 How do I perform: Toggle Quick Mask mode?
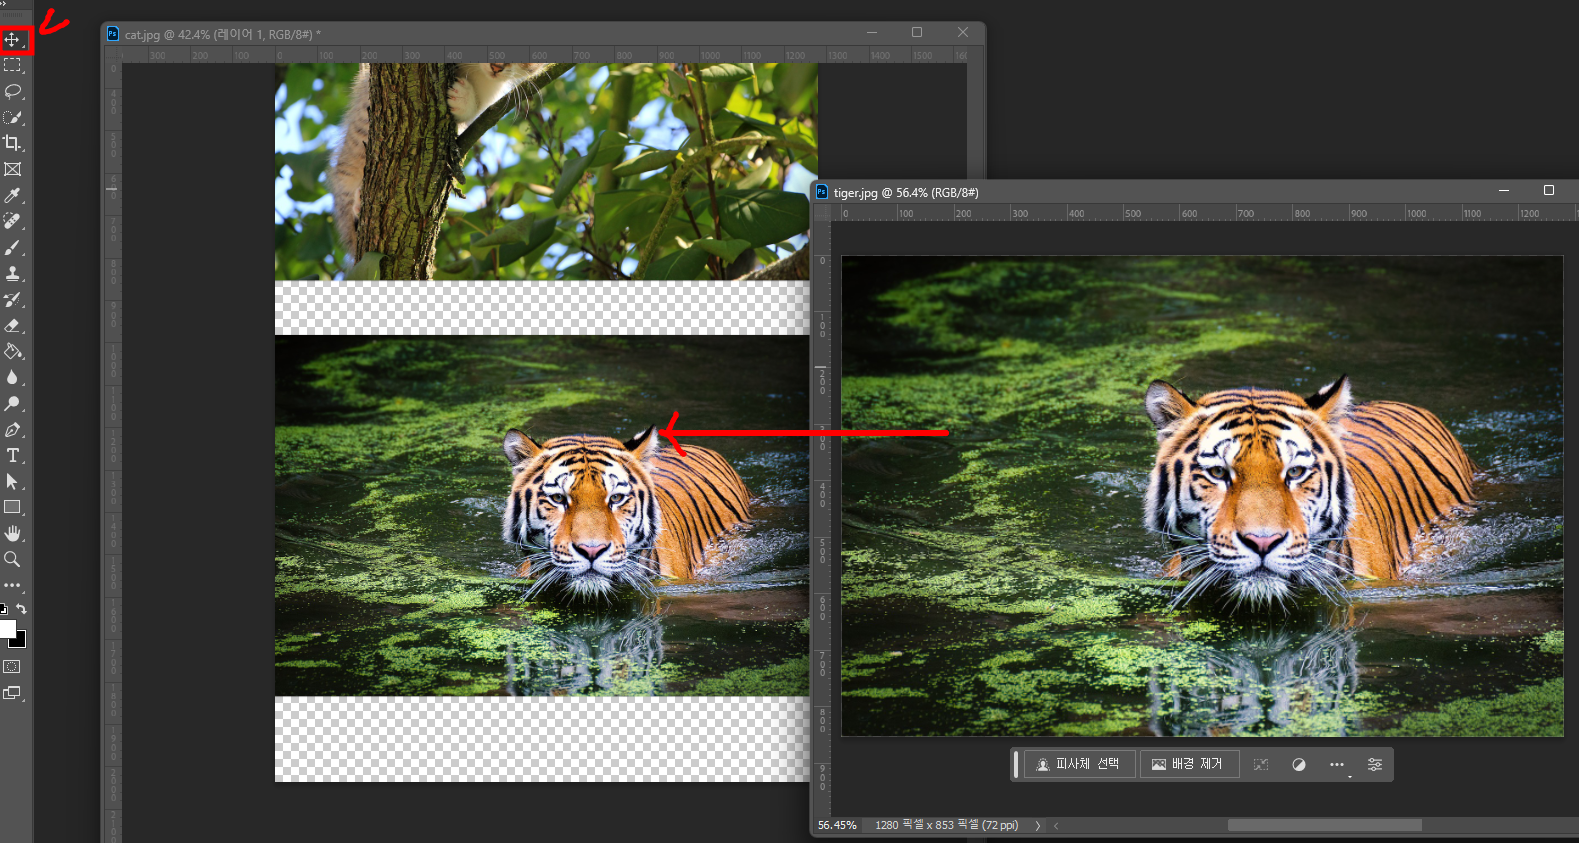pos(12,667)
